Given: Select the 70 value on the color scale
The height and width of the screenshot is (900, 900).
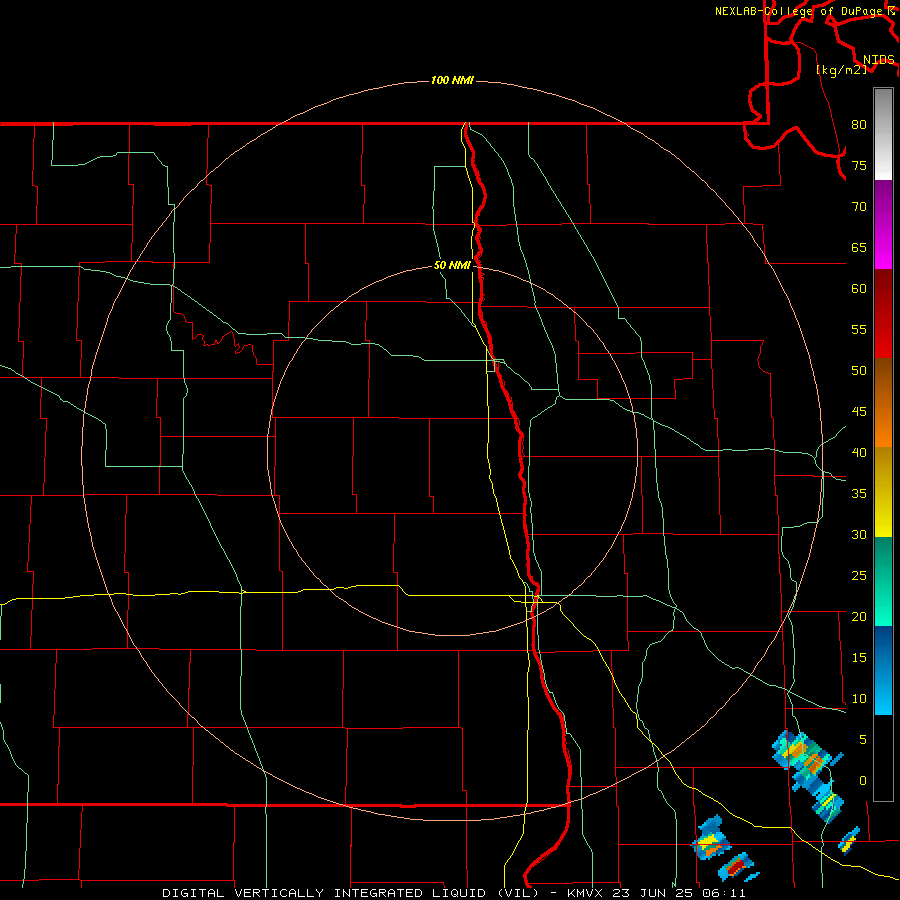Looking at the screenshot, I should pos(859,207).
